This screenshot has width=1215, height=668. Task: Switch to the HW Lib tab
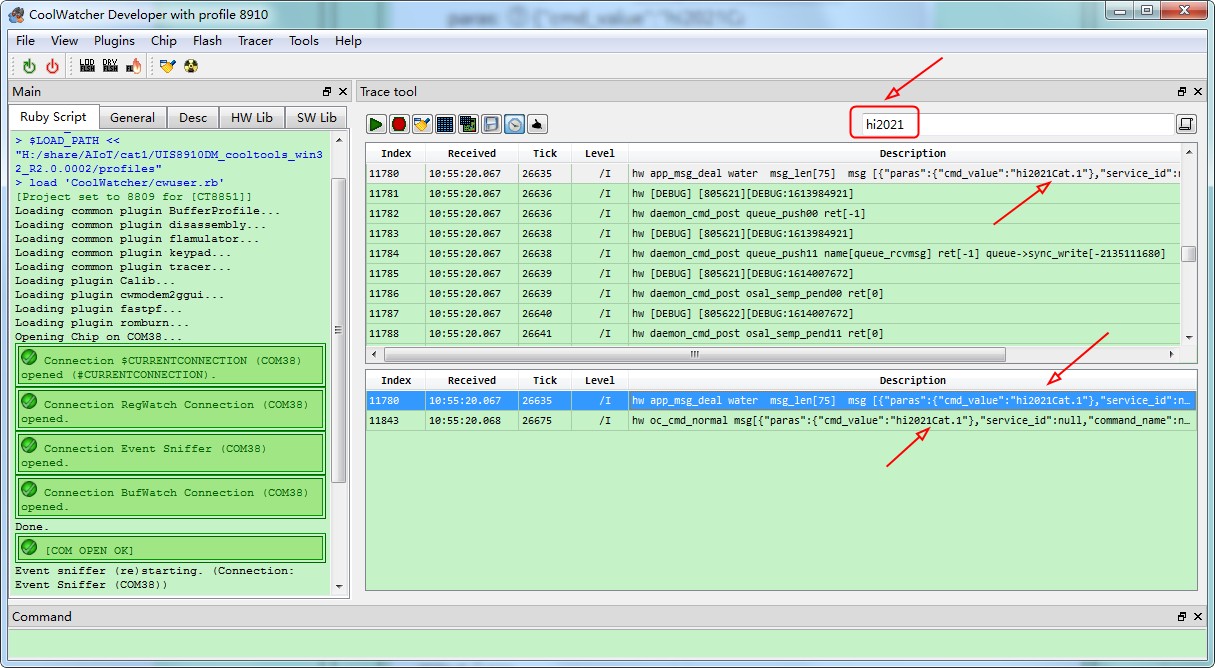click(x=252, y=117)
